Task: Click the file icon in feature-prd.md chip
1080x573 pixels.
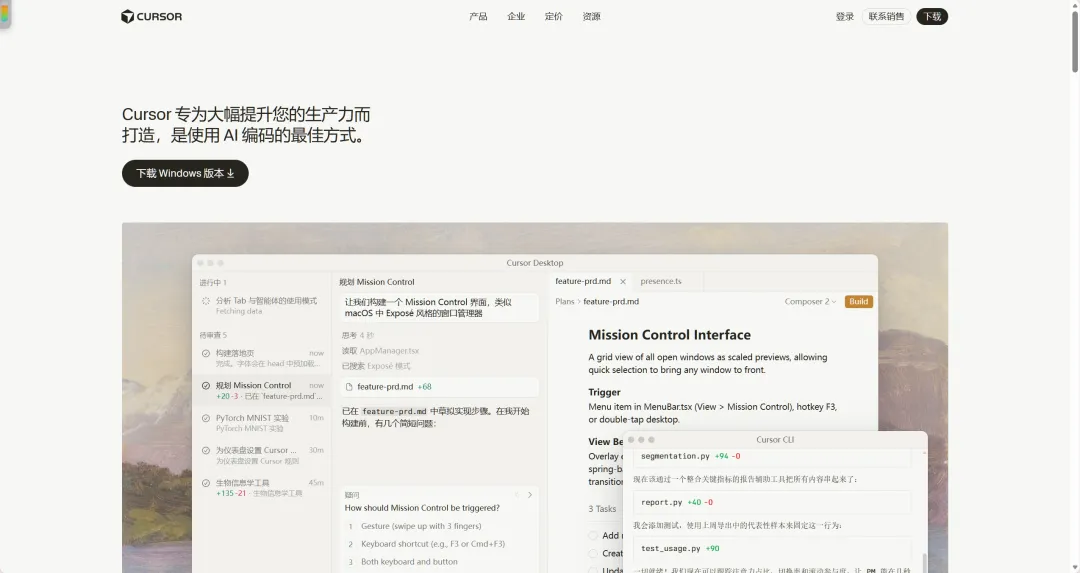Action: coord(349,387)
